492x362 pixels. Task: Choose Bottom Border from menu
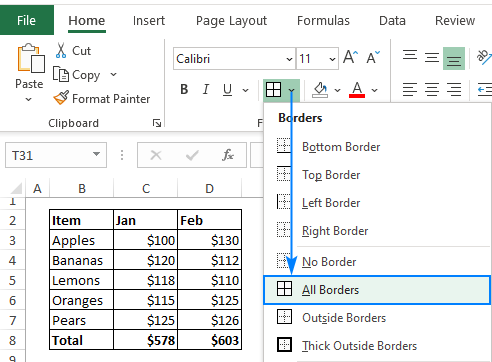(377, 147)
